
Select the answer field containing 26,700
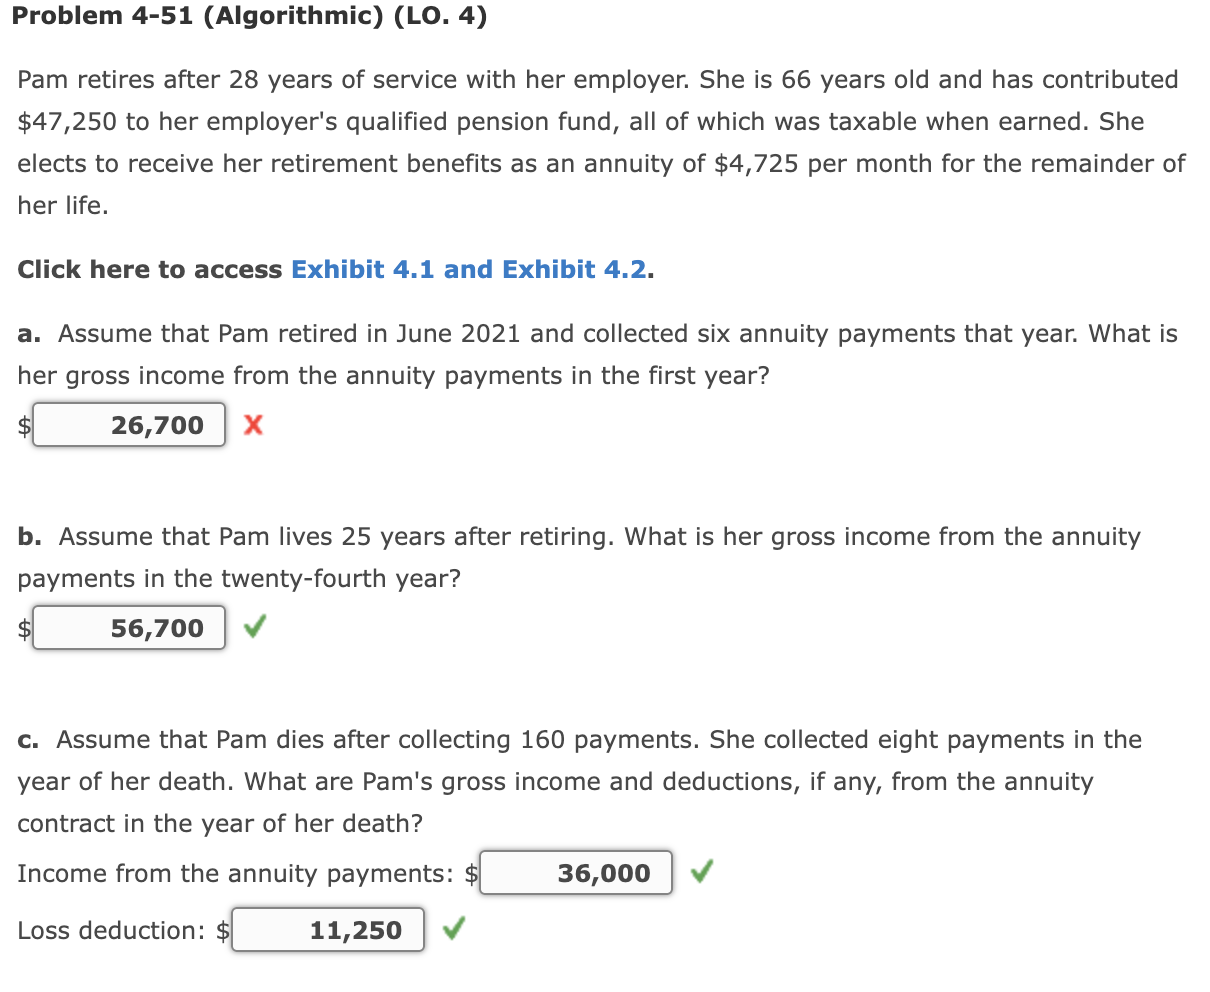(128, 424)
